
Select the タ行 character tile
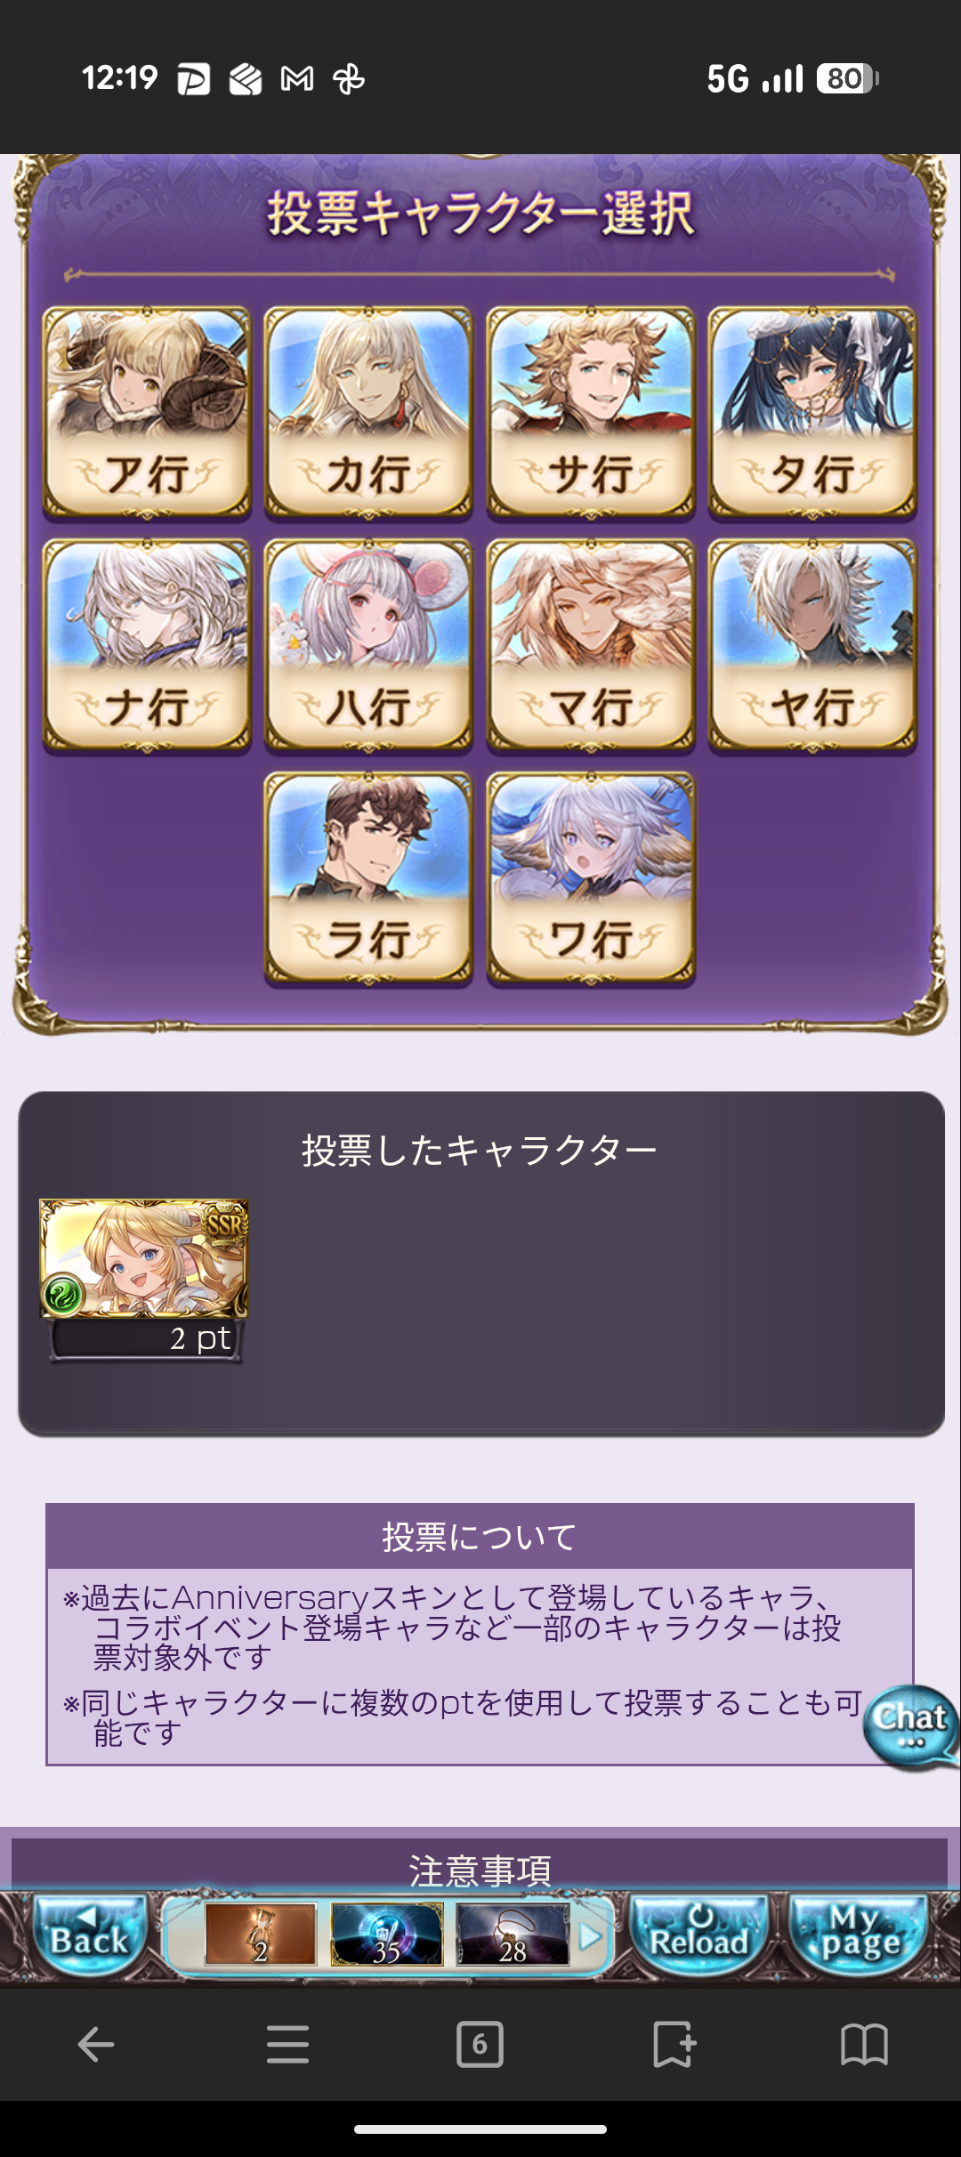[812, 413]
